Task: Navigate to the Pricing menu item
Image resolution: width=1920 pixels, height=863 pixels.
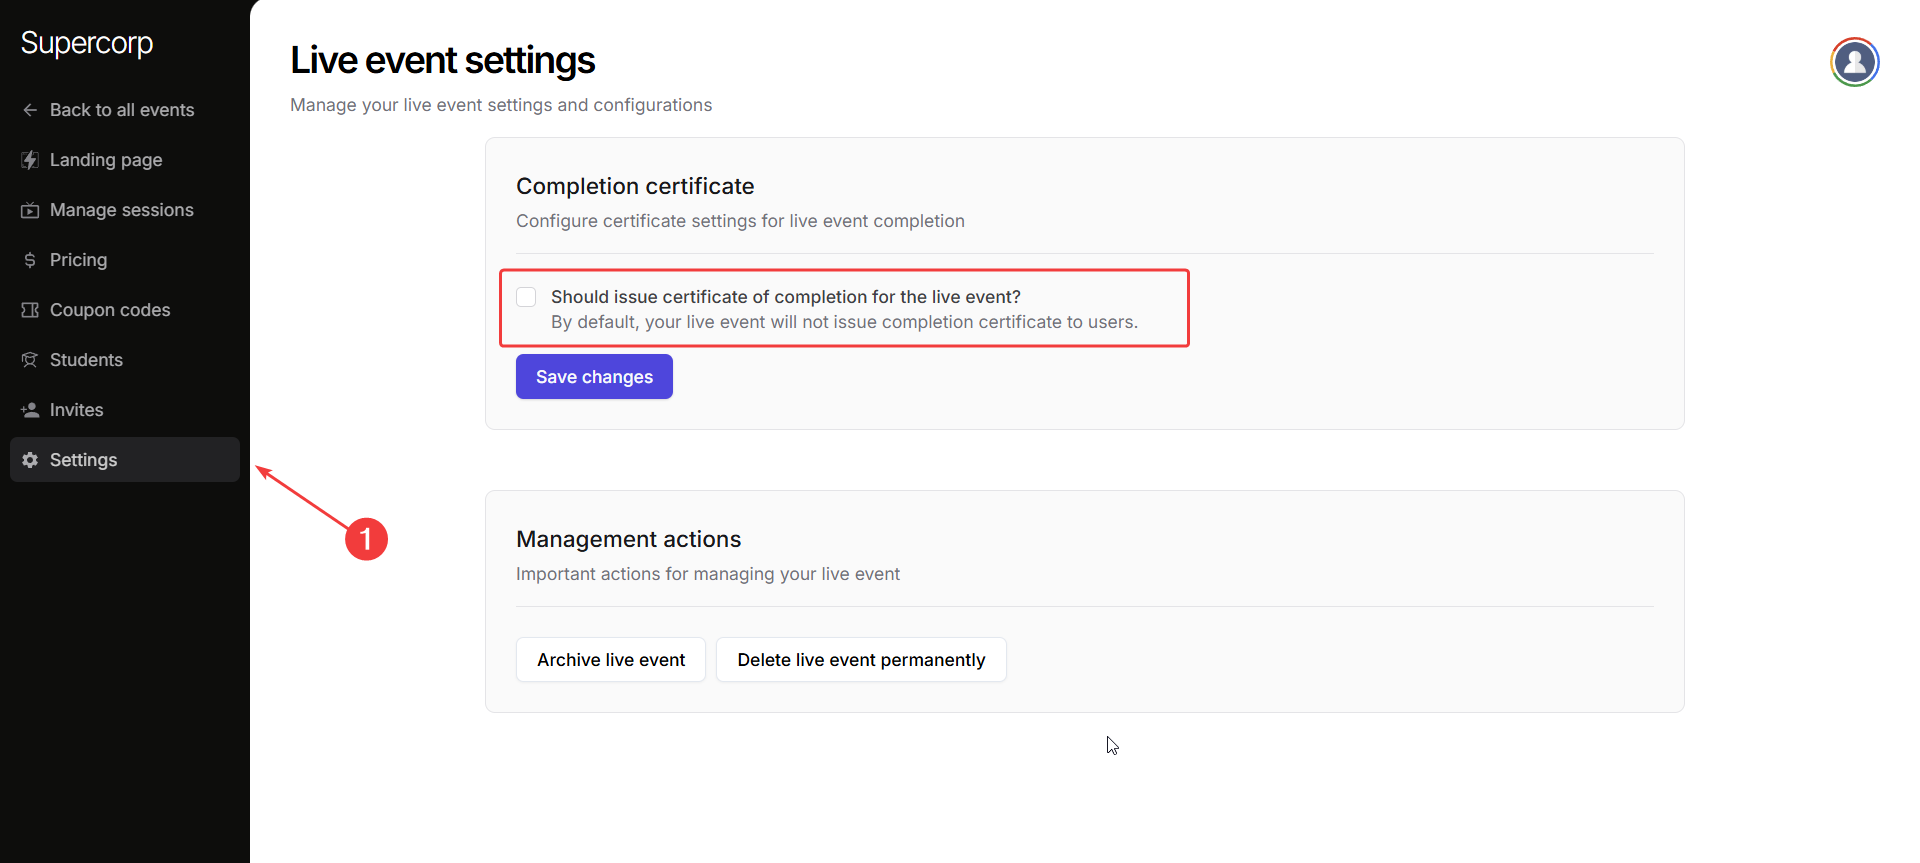Action: click(x=78, y=260)
